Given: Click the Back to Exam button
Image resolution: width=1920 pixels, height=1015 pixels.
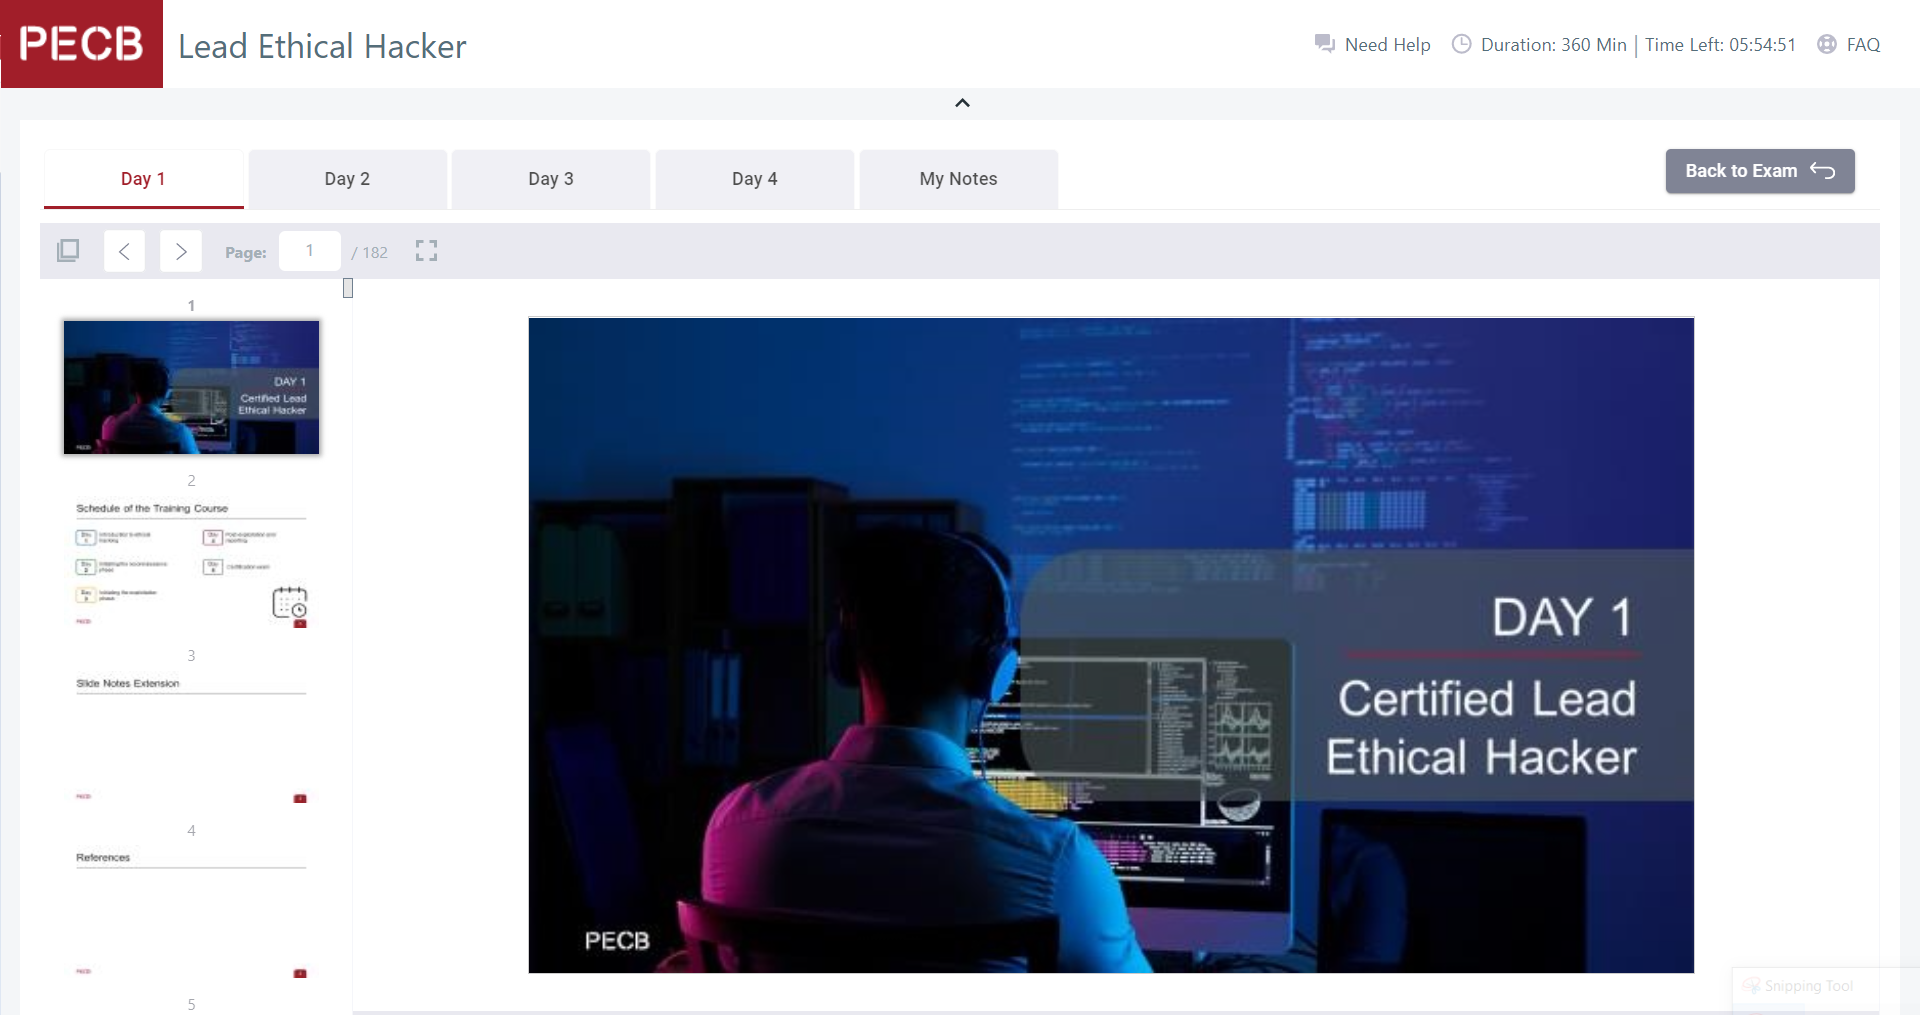Looking at the screenshot, I should coord(1759,171).
